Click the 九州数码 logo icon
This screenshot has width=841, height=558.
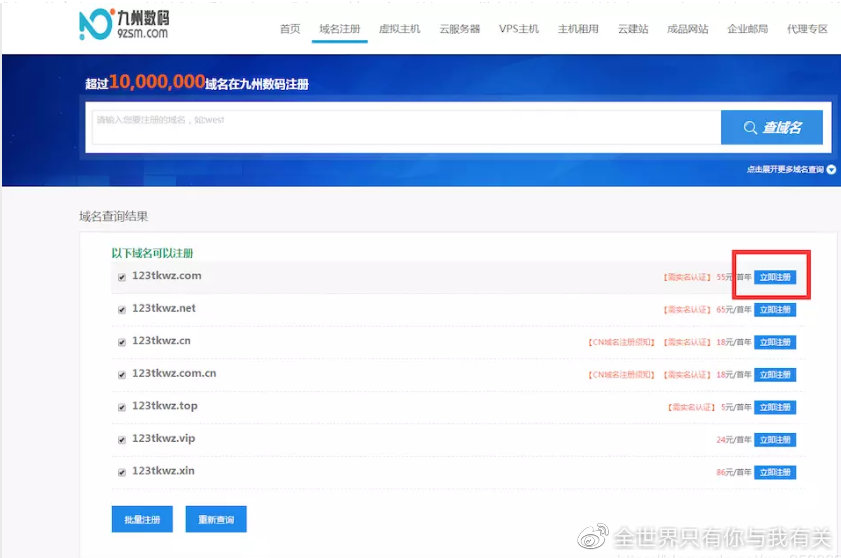(97, 24)
